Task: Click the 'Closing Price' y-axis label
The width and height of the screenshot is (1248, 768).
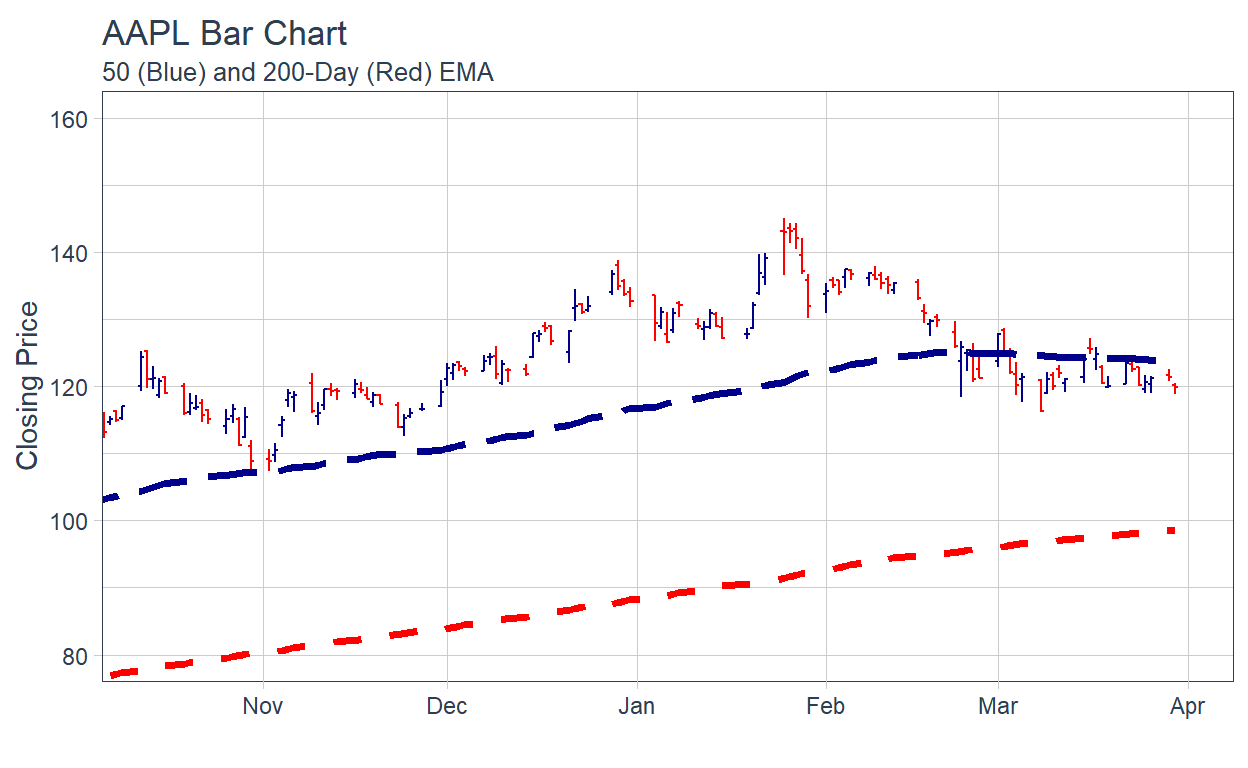Action: tap(27, 385)
